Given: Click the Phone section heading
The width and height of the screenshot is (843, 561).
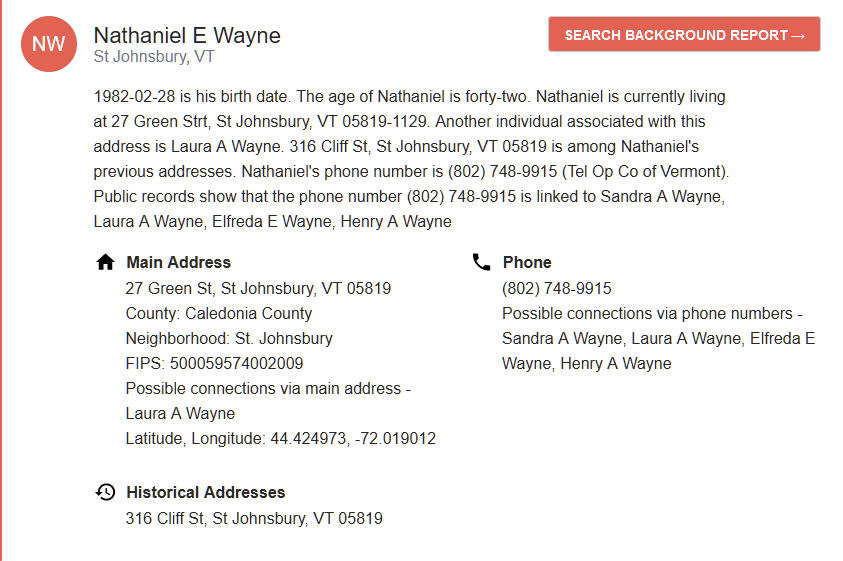Looking at the screenshot, I should (527, 262).
